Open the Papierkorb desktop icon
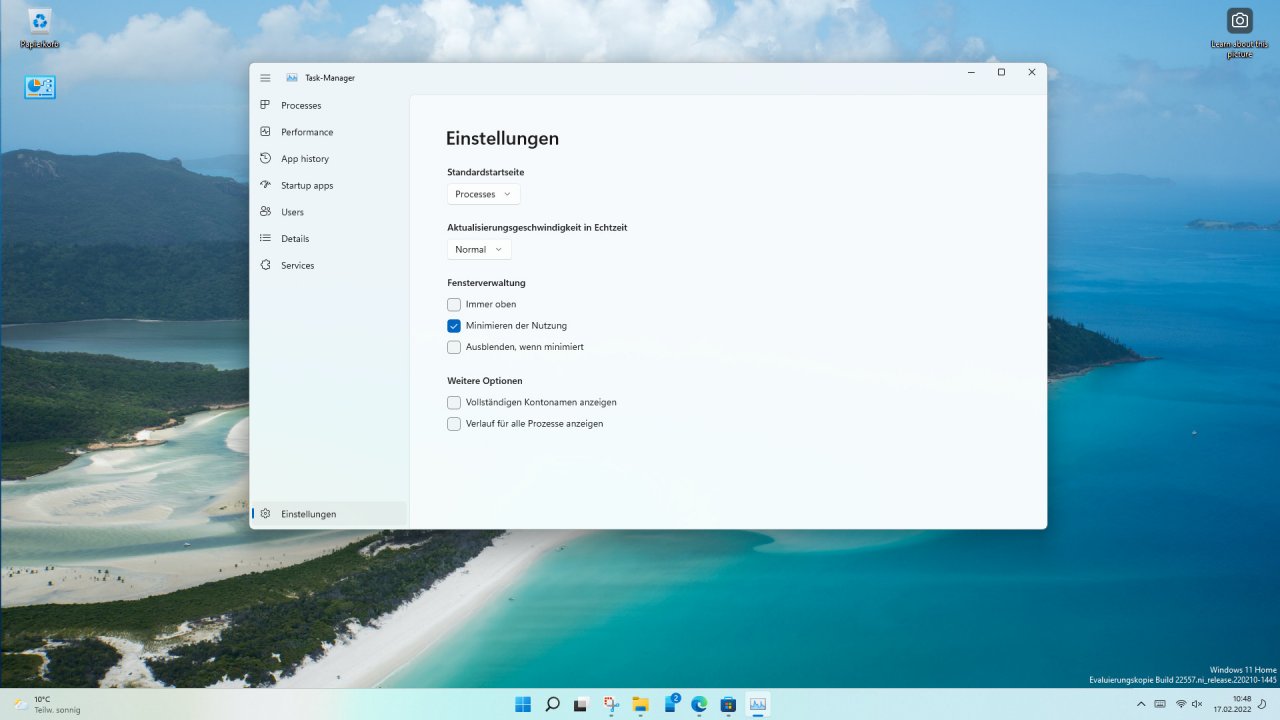The height and width of the screenshot is (720, 1280). click(x=40, y=21)
